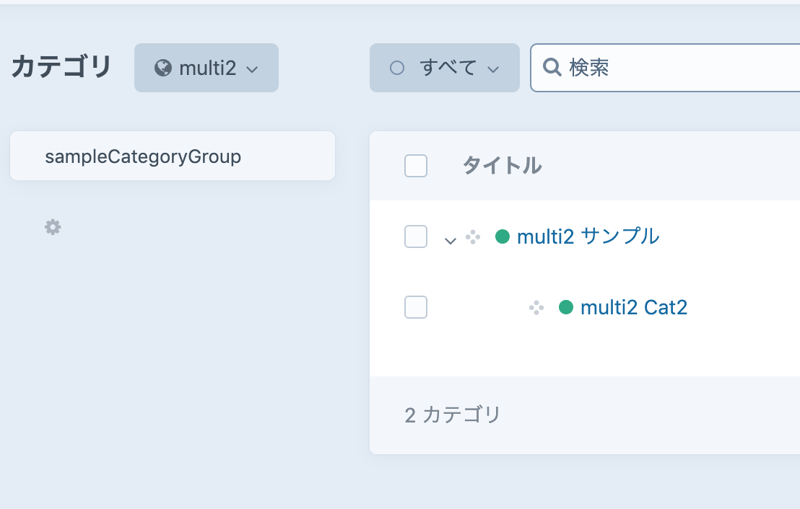Open the multi2 サンプル category link
The height and width of the screenshot is (509, 800).
click(x=588, y=237)
